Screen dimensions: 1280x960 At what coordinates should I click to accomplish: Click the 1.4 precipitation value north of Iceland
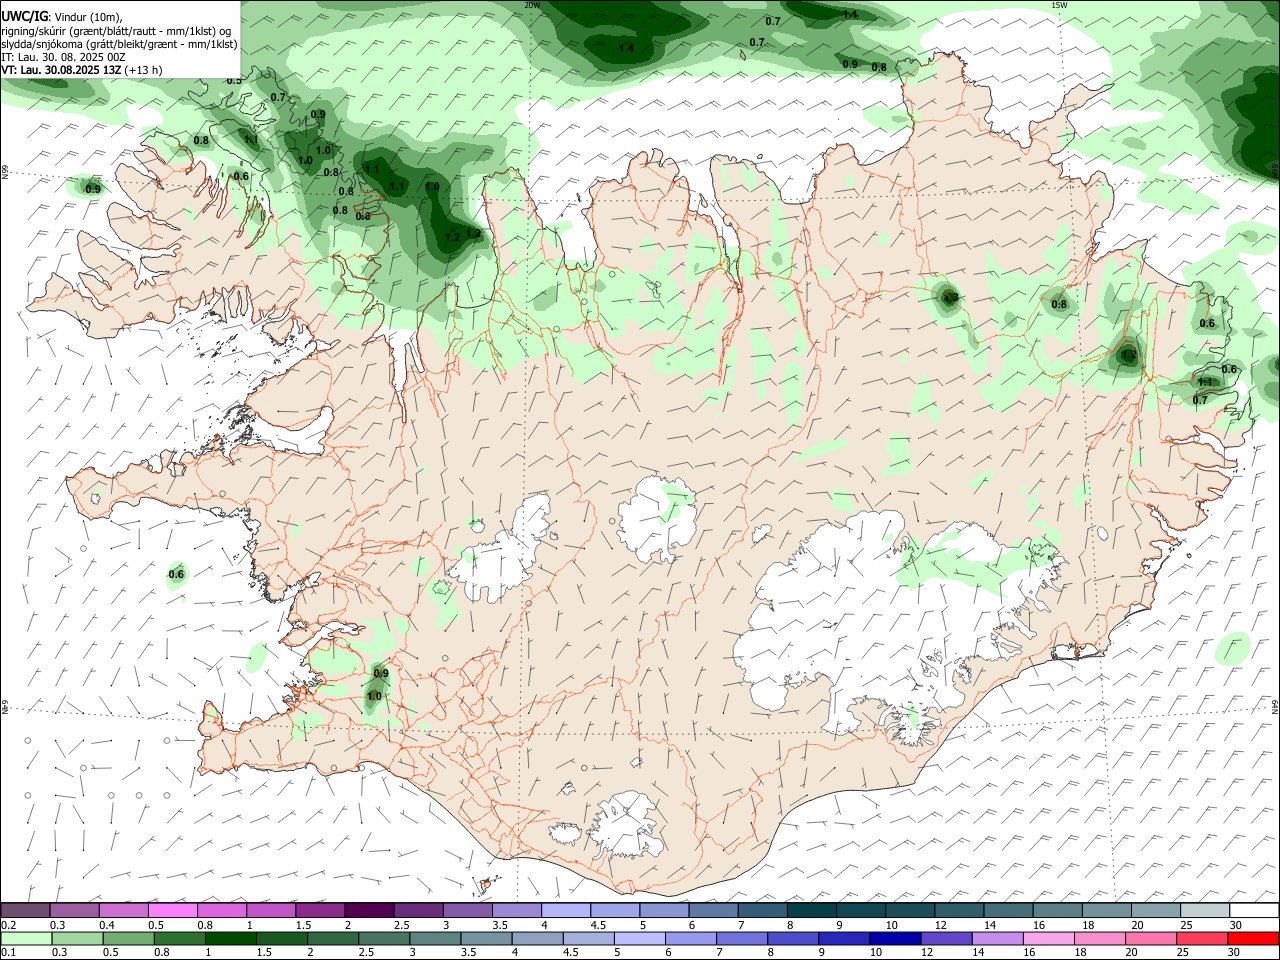[x=626, y=48]
